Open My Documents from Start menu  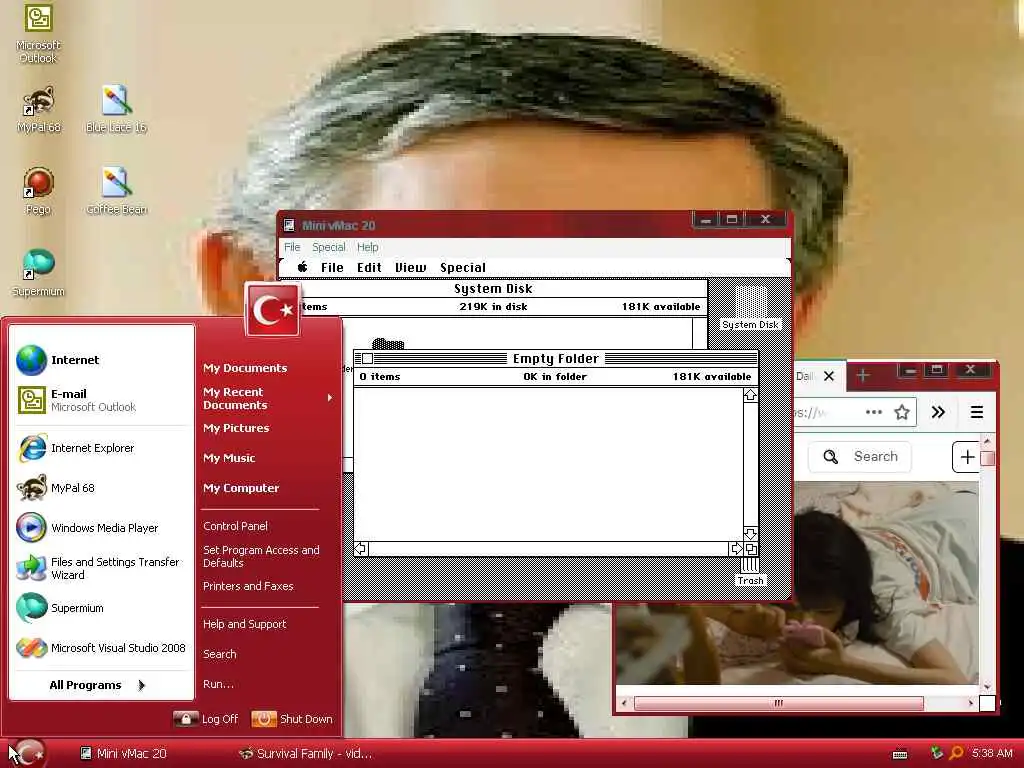245,368
